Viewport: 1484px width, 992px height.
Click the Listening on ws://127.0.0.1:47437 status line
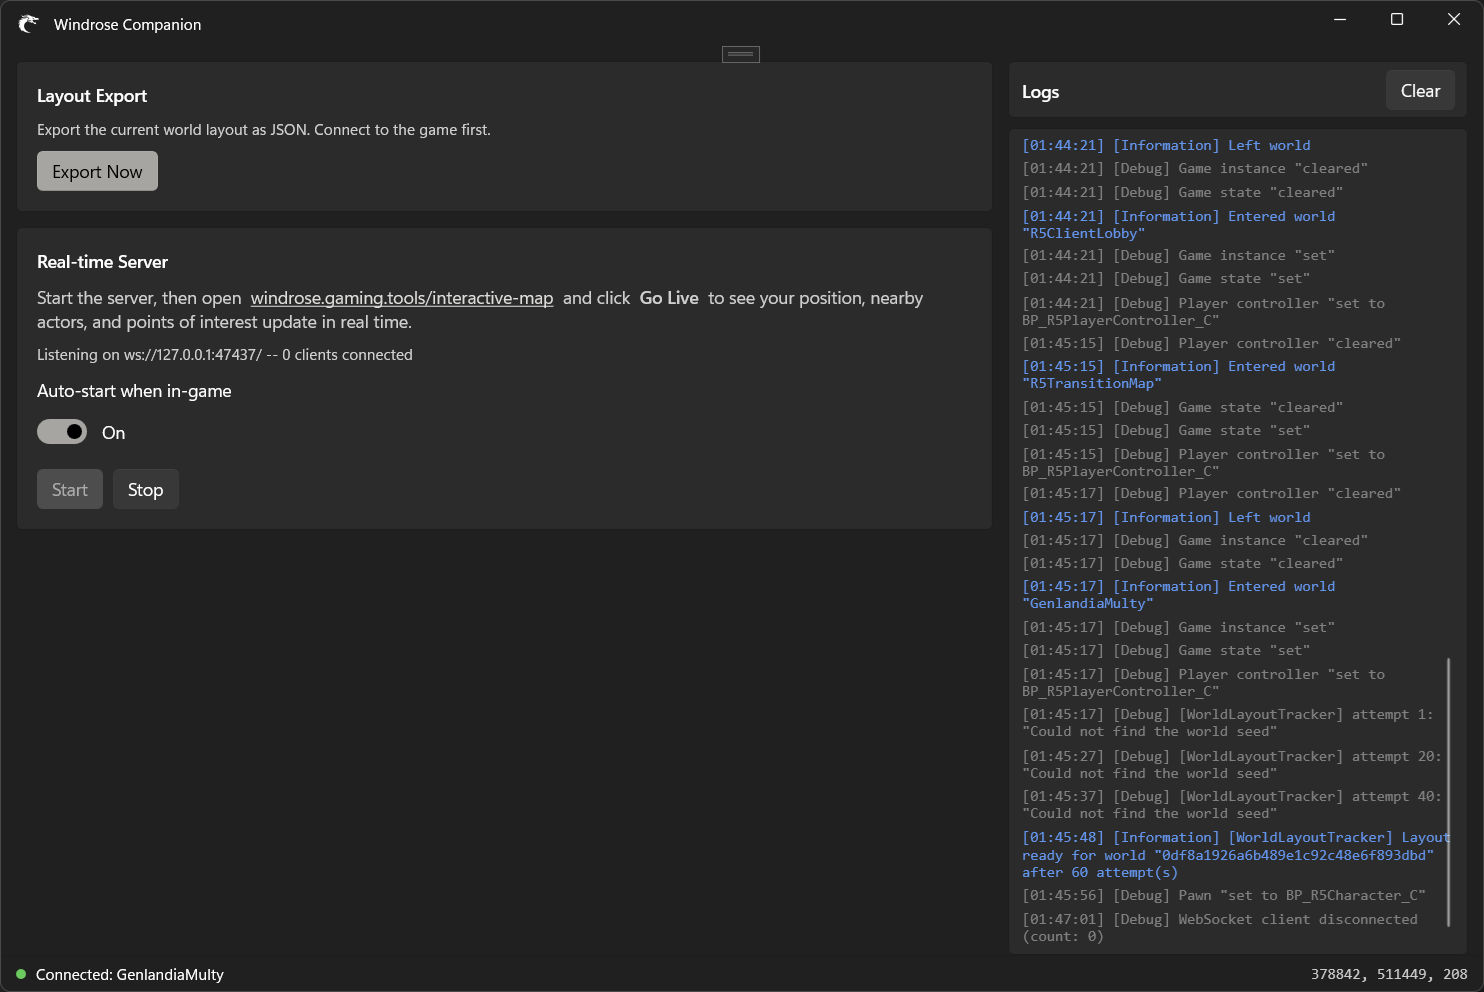coord(225,355)
